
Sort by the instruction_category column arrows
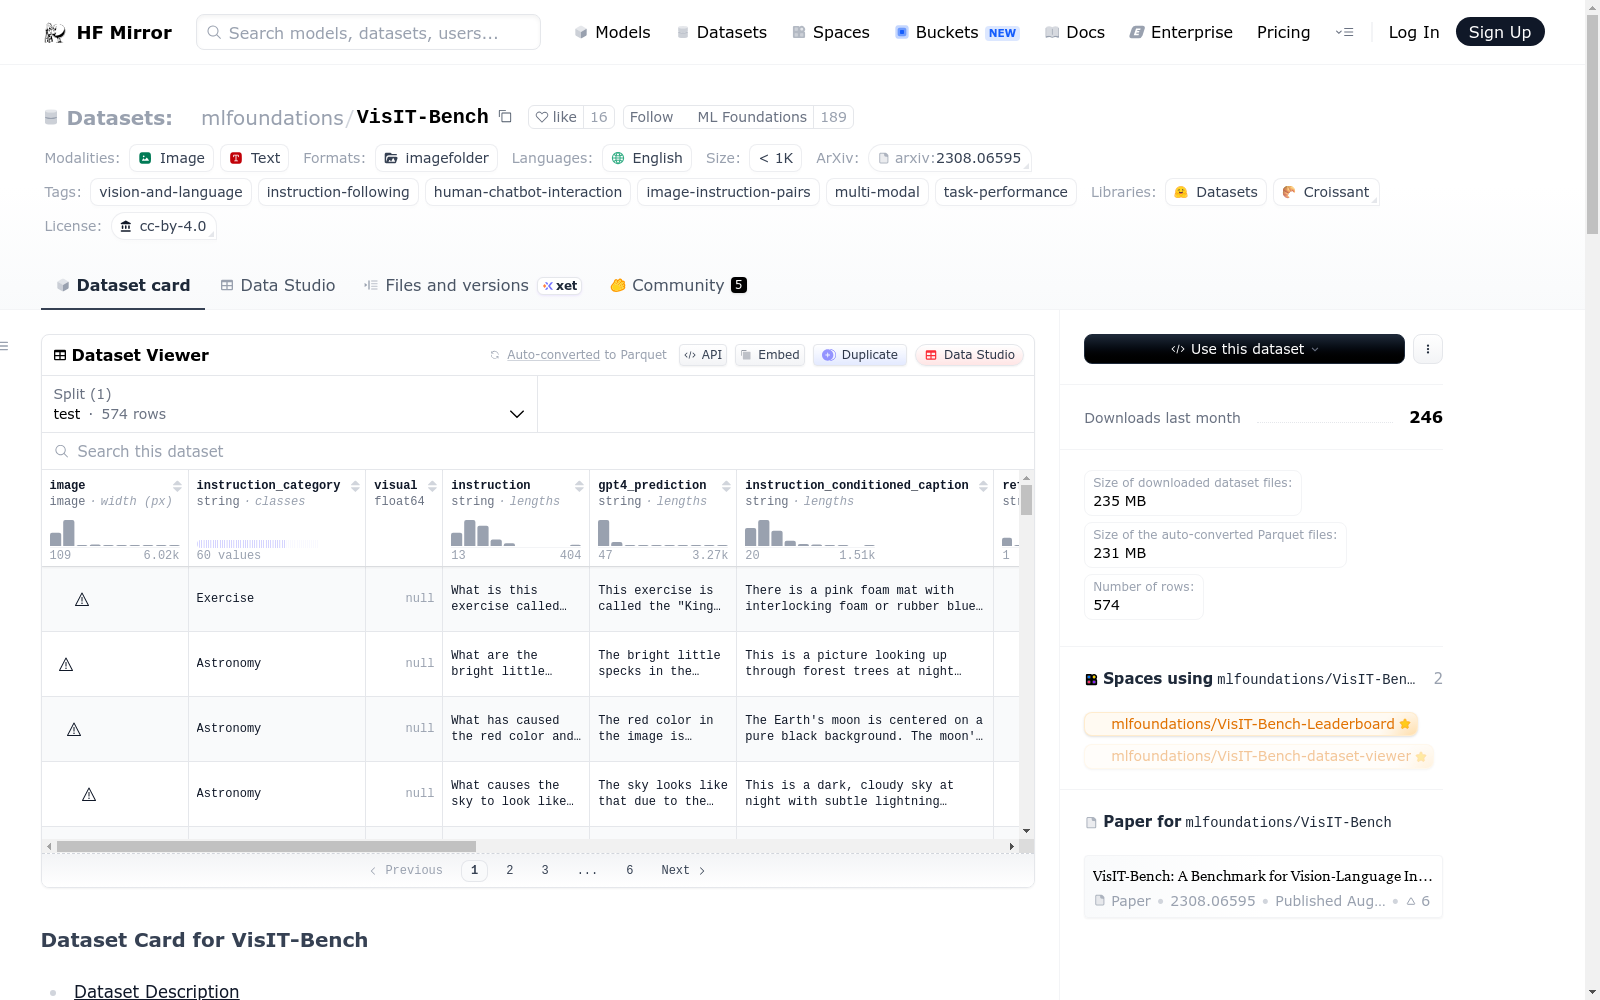(355, 486)
